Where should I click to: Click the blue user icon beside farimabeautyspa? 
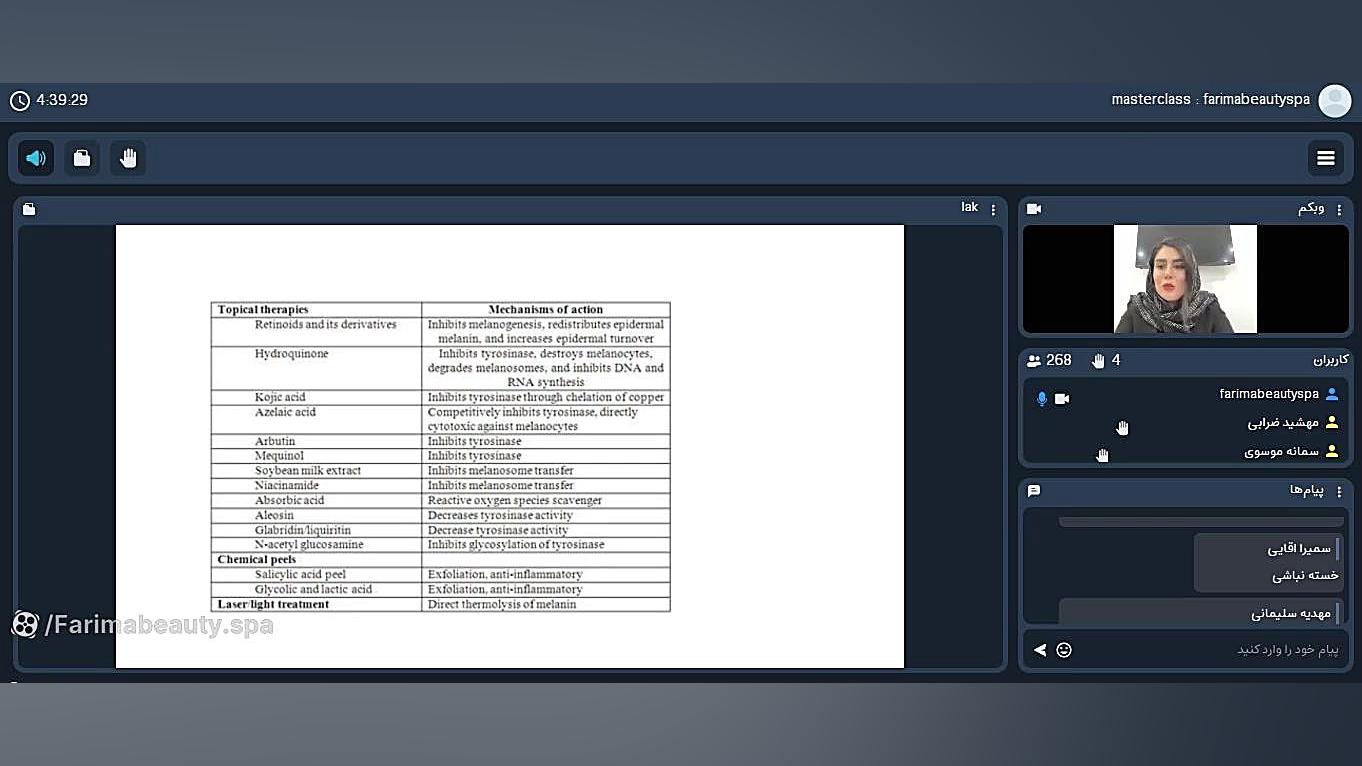[x=1331, y=395]
